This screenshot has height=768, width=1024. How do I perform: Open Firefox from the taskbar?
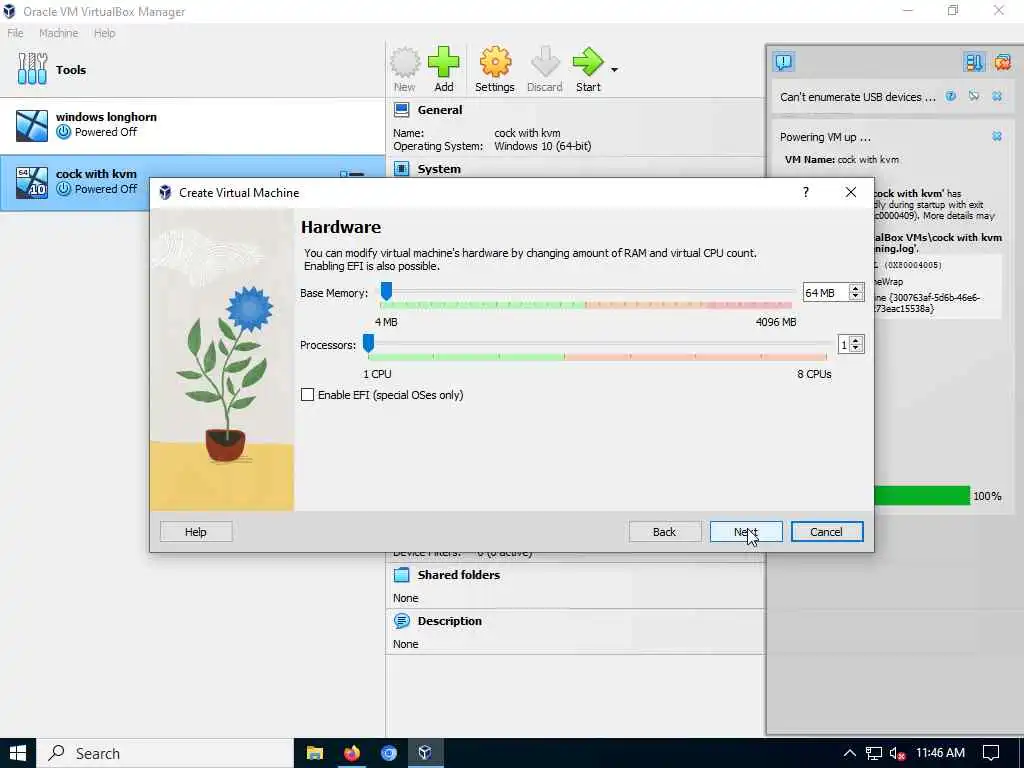coord(352,753)
